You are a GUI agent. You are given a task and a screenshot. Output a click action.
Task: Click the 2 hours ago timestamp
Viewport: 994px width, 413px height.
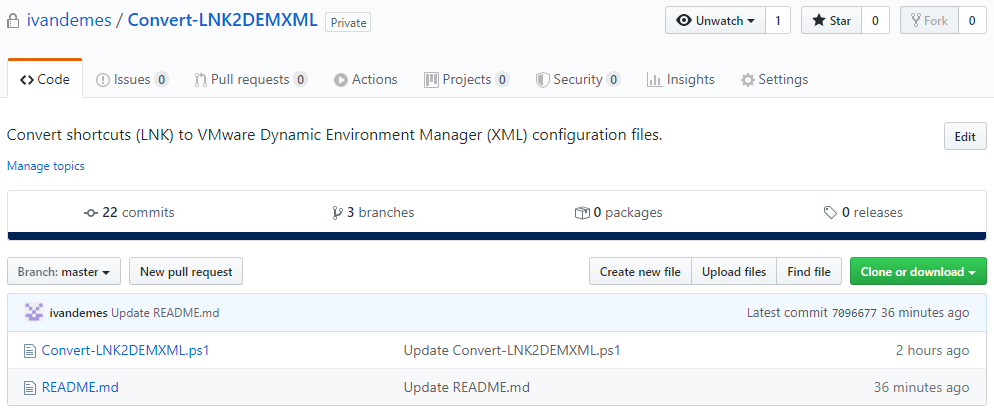point(932,350)
